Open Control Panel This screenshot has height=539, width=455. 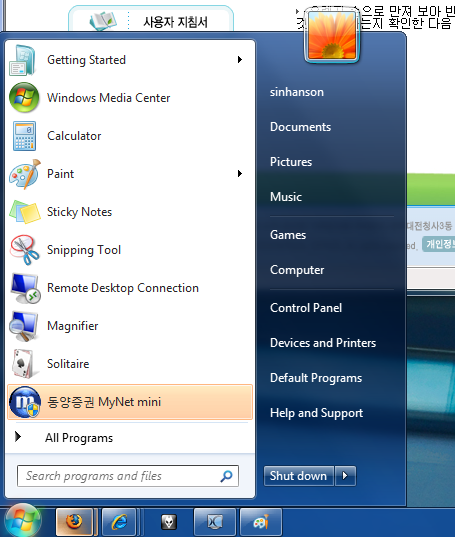click(306, 308)
